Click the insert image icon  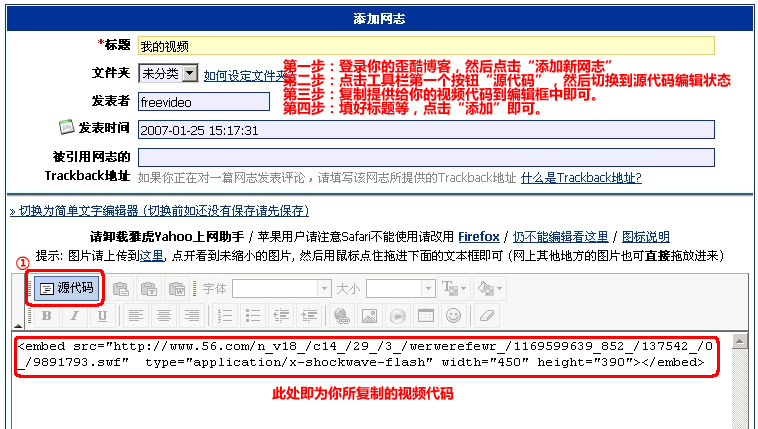pos(369,316)
